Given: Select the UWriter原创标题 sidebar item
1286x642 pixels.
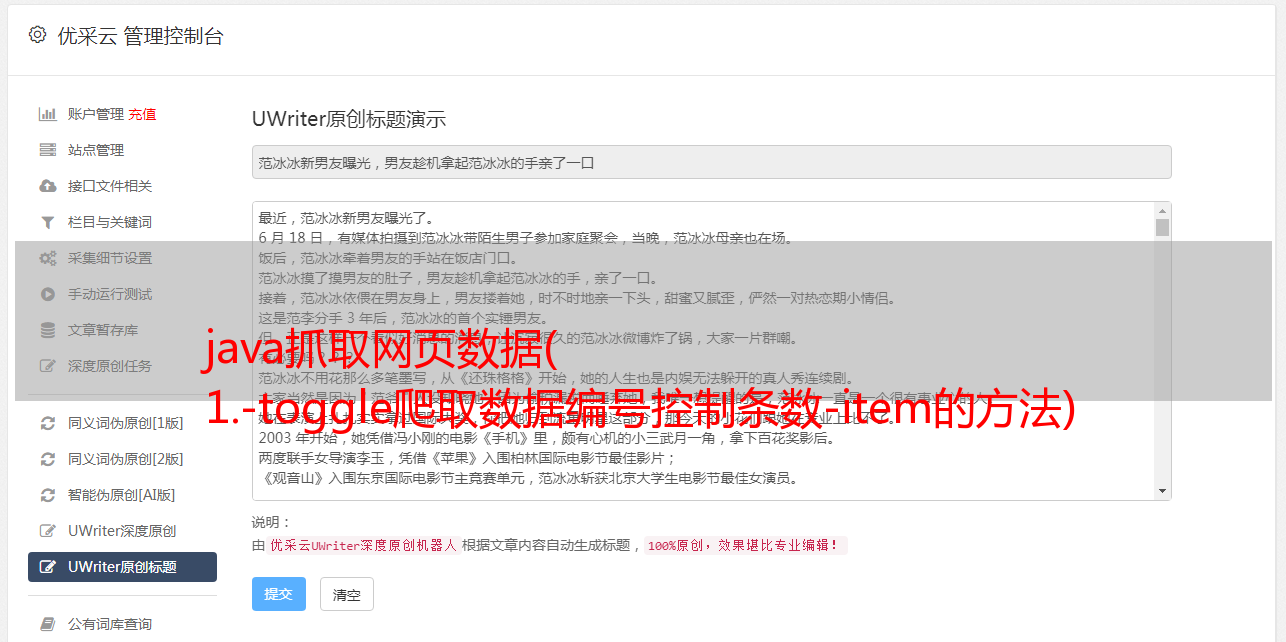Looking at the screenshot, I should (122, 567).
